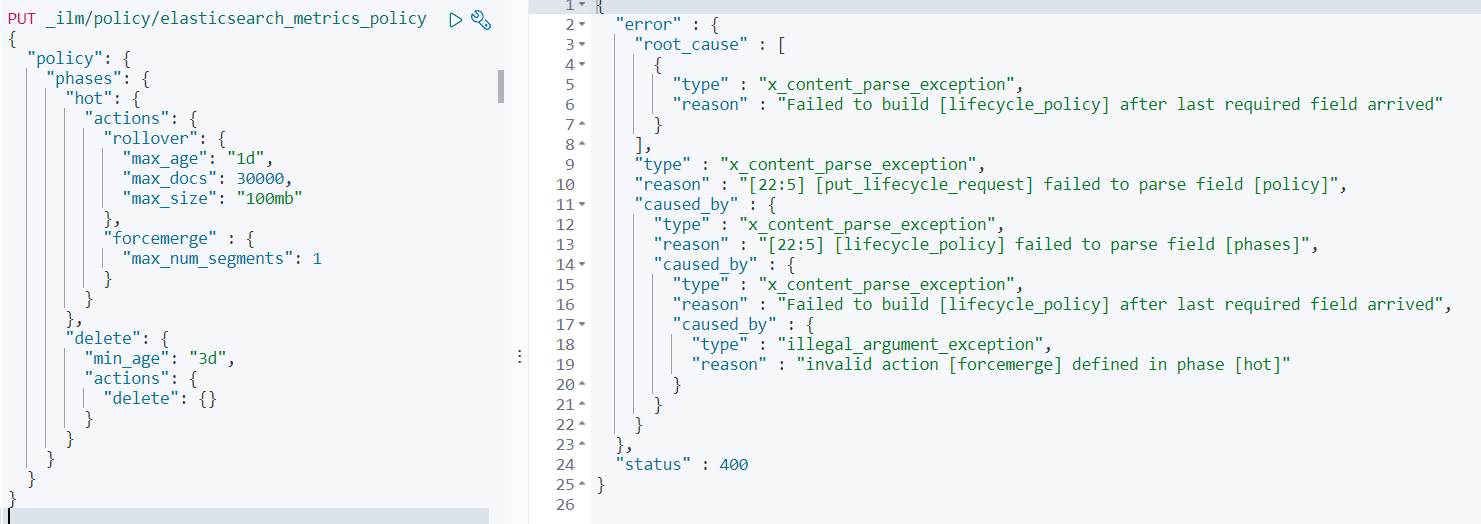Collapse the nested "caused_by" on line 14
Image resolution: width=1481 pixels, height=524 pixels.
click(582, 264)
